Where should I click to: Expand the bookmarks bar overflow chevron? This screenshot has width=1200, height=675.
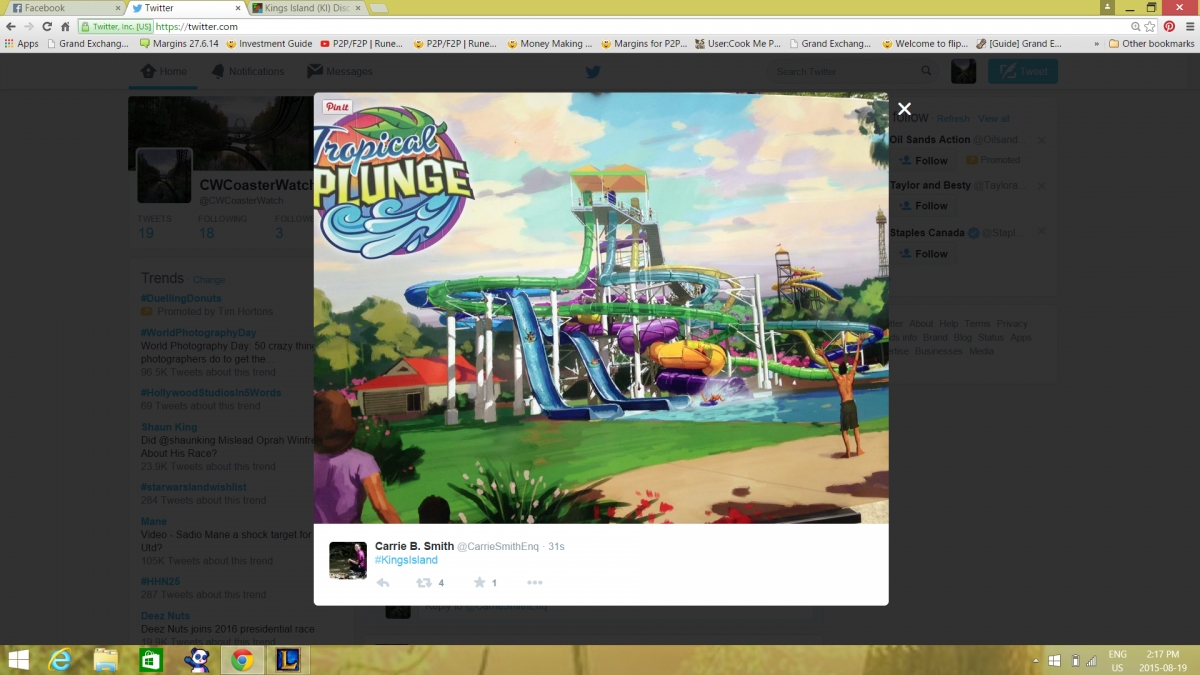click(1097, 44)
